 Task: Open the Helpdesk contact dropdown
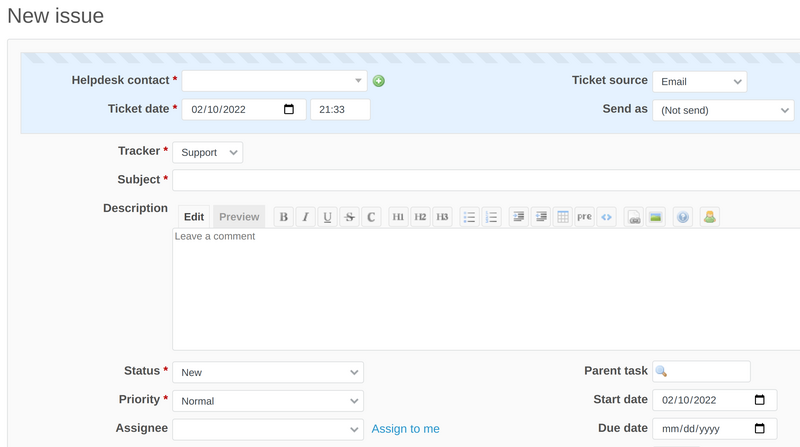click(274, 81)
